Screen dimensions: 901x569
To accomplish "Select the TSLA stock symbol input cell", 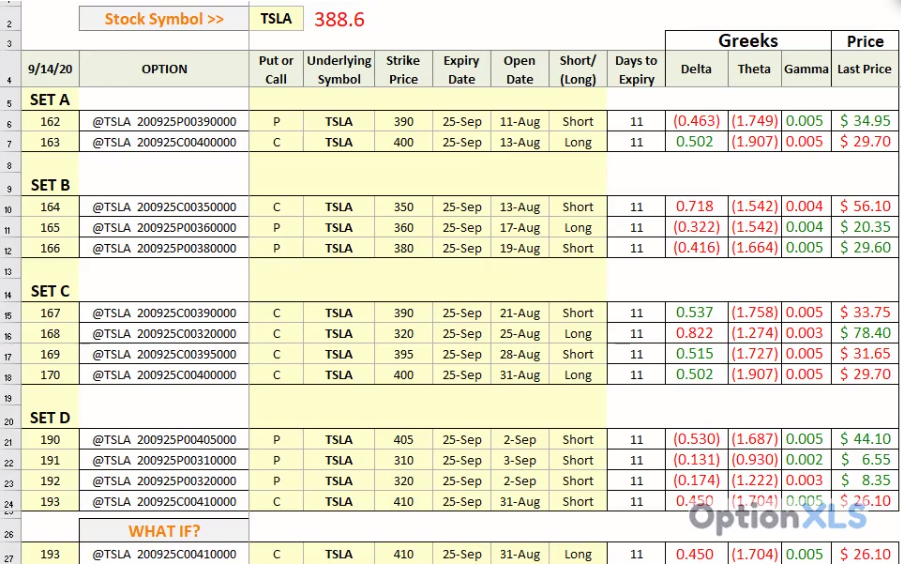I will (x=276, y=19).
